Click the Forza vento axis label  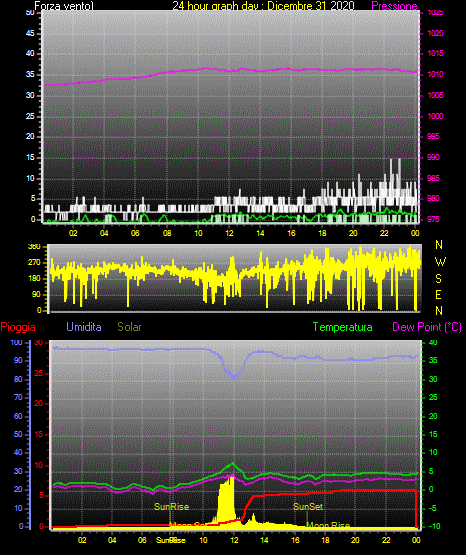tap(64, 6)
